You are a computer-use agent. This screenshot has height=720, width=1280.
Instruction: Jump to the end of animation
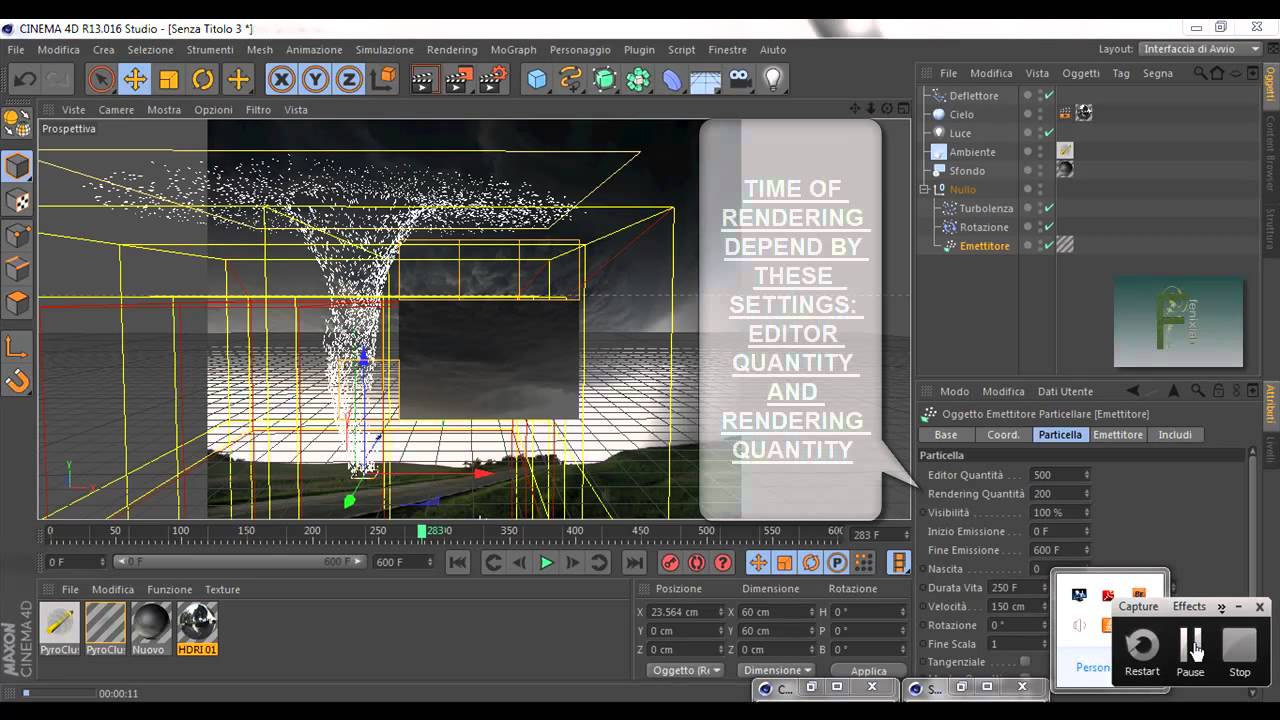pos(633,563)
